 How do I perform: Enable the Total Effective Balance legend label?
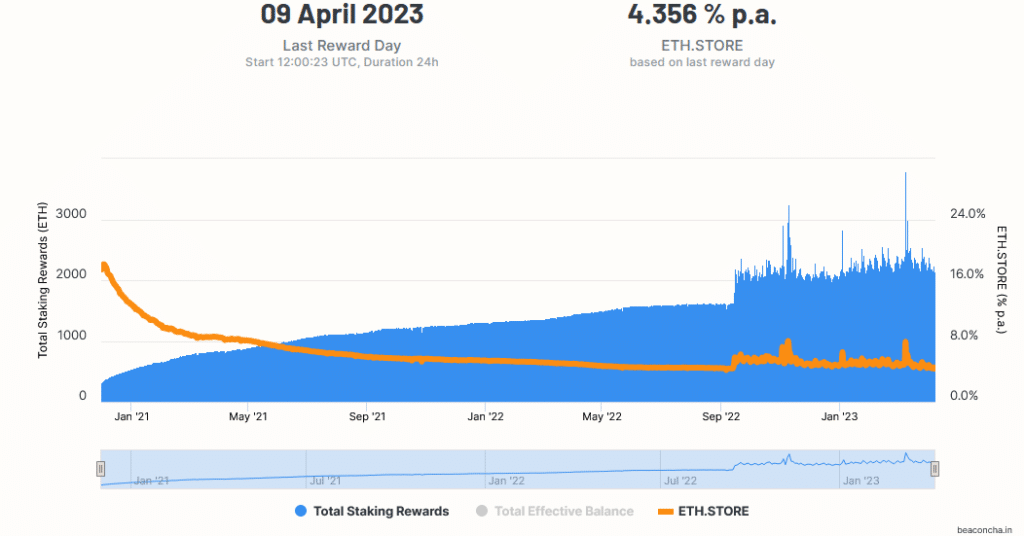564,511
